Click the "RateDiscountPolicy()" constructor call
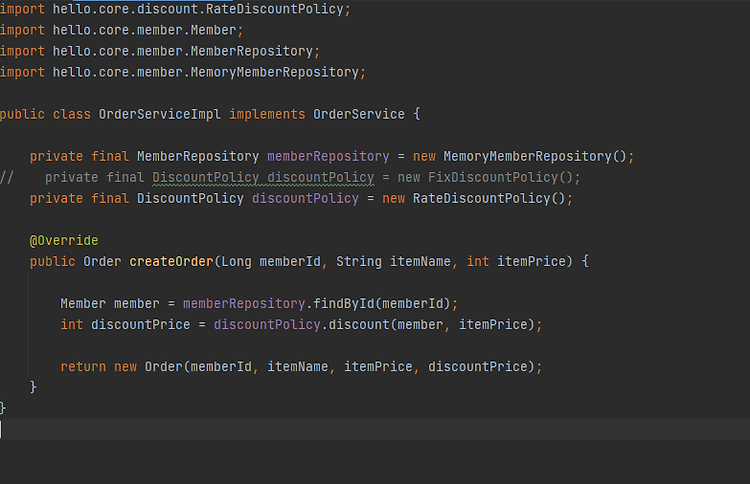The width and height of the screenshot is (750, 484). coord(489,198)
